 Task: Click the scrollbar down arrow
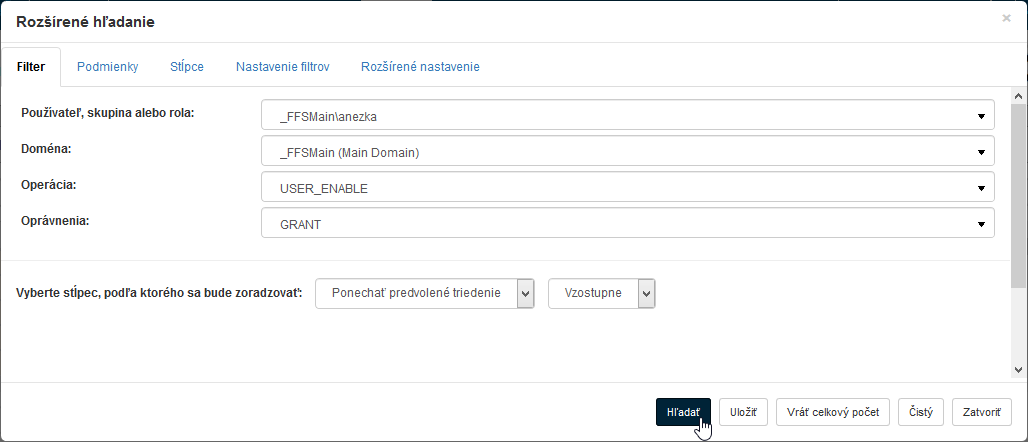(x=1019, y=365)
